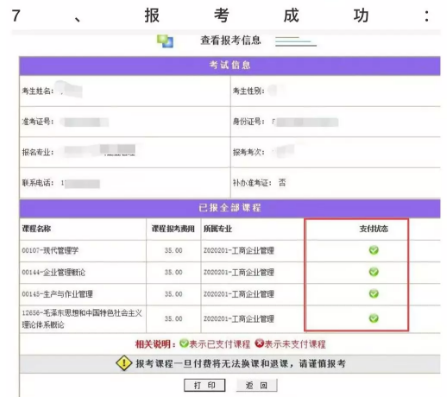The height and width of the screenshot is (397, 447).
Task: Click the 报考考次 label
Action: click(x=248, y=152)
